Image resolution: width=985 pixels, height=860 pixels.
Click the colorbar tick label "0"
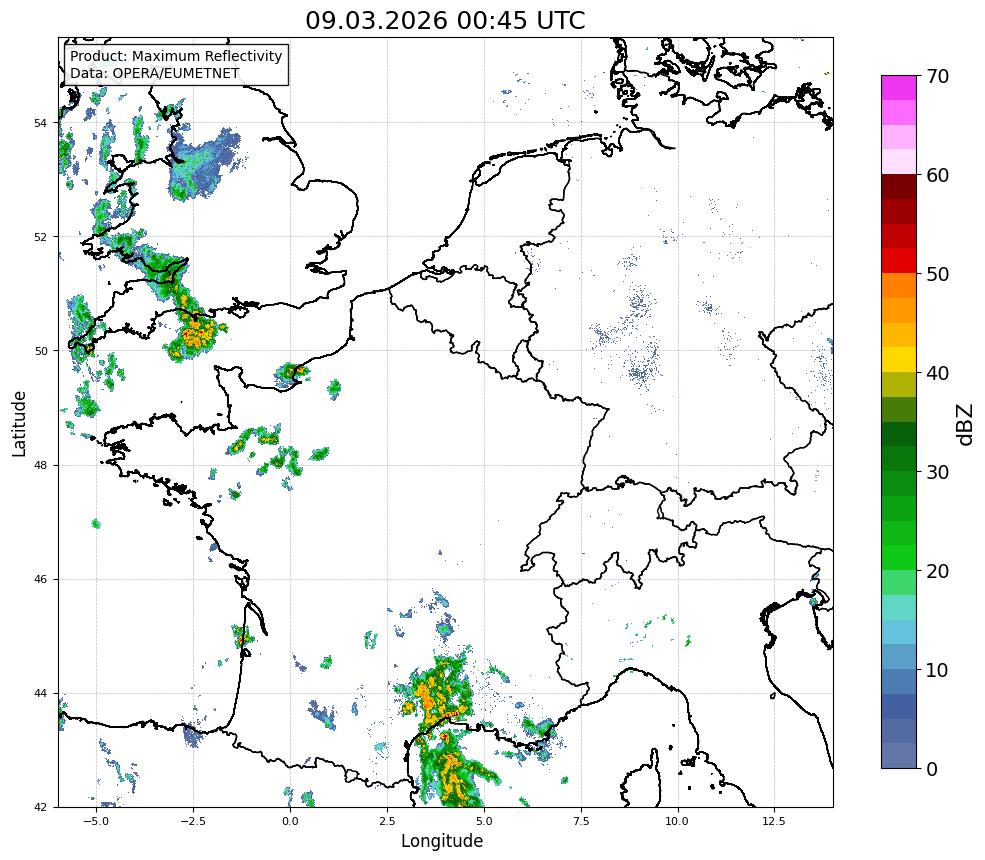932,769
